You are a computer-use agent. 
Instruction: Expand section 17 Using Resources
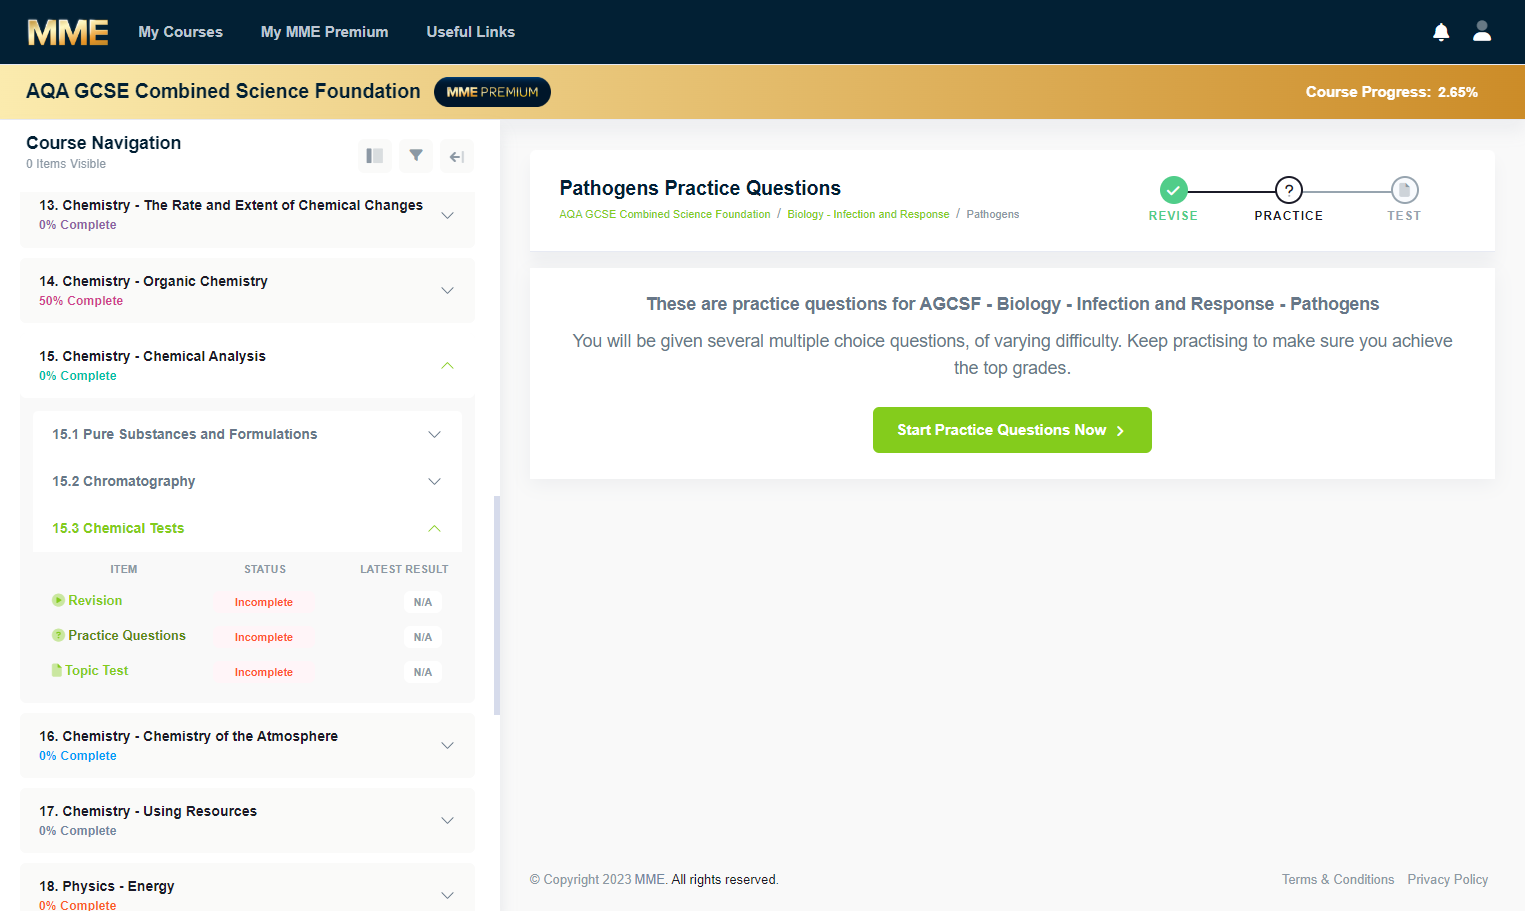click(448, 820)
